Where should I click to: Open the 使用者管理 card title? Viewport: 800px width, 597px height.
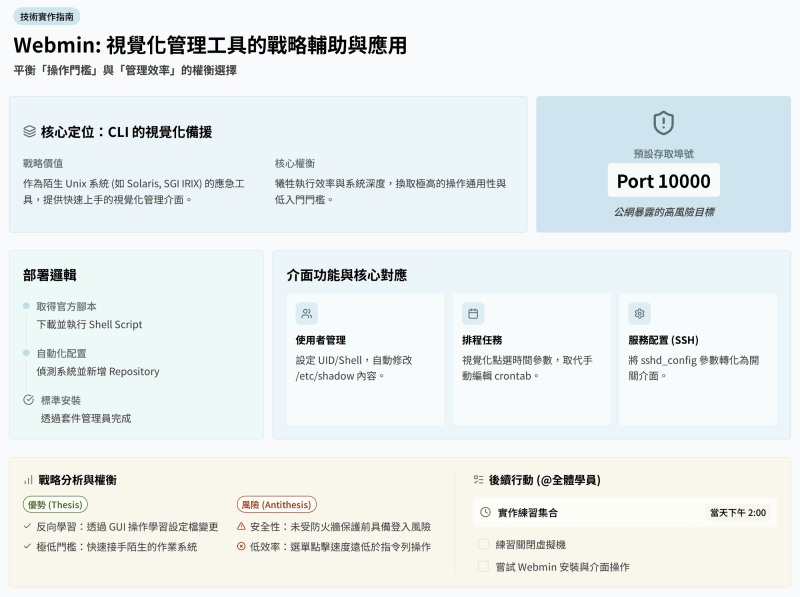320,340
